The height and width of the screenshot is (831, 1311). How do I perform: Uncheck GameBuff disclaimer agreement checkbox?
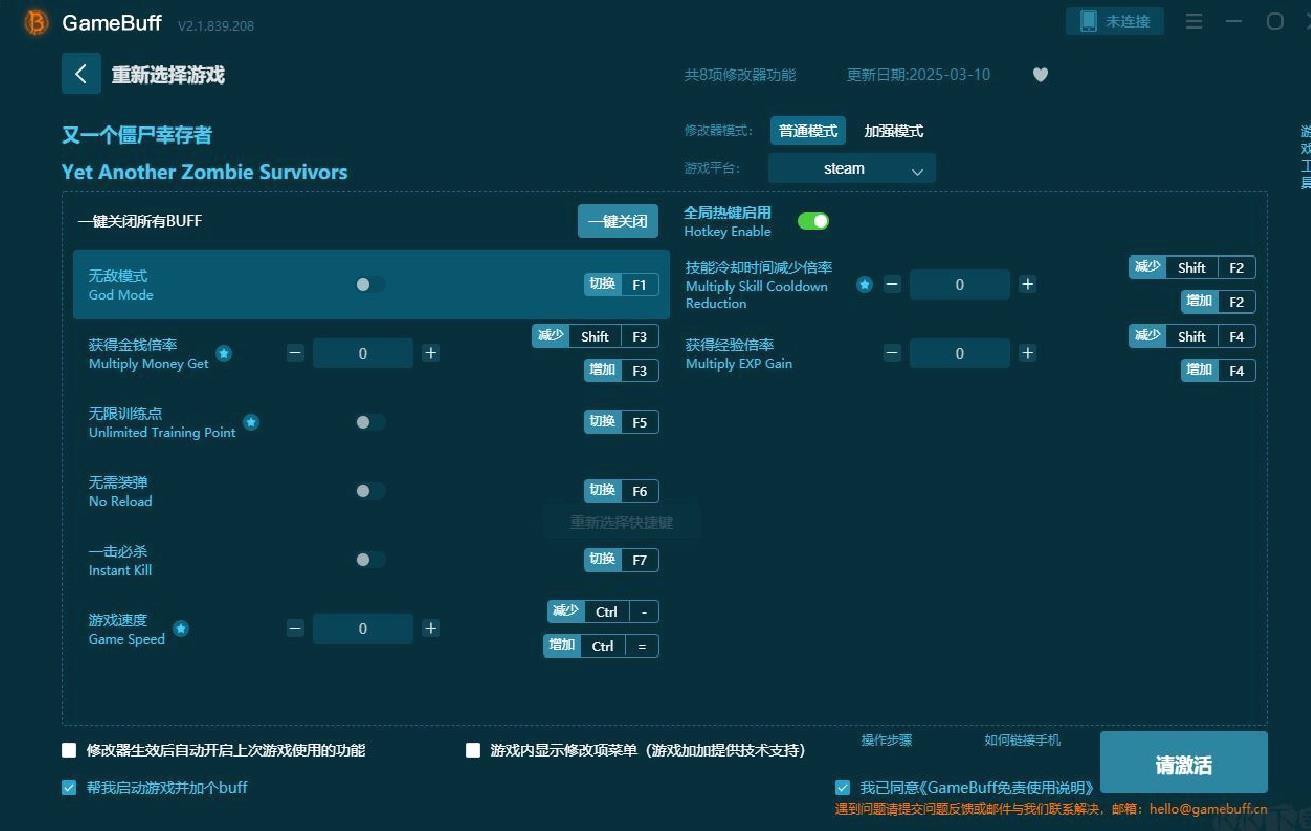(842, 787)
